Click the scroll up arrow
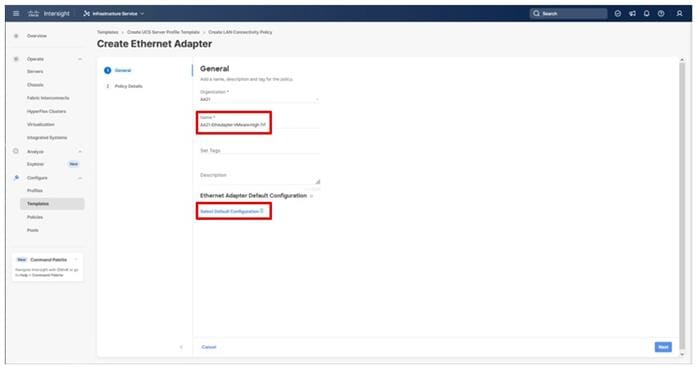This screenshot has width=698, height=370. tap(682, 59)
